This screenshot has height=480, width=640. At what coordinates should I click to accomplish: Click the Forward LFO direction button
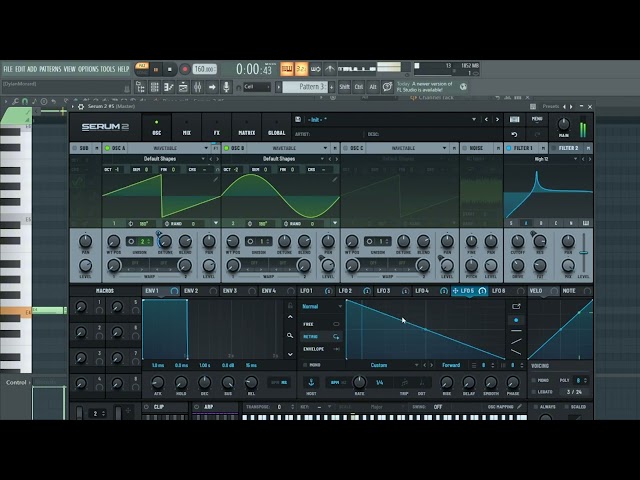pyautogui.click(x=451, y=365)
